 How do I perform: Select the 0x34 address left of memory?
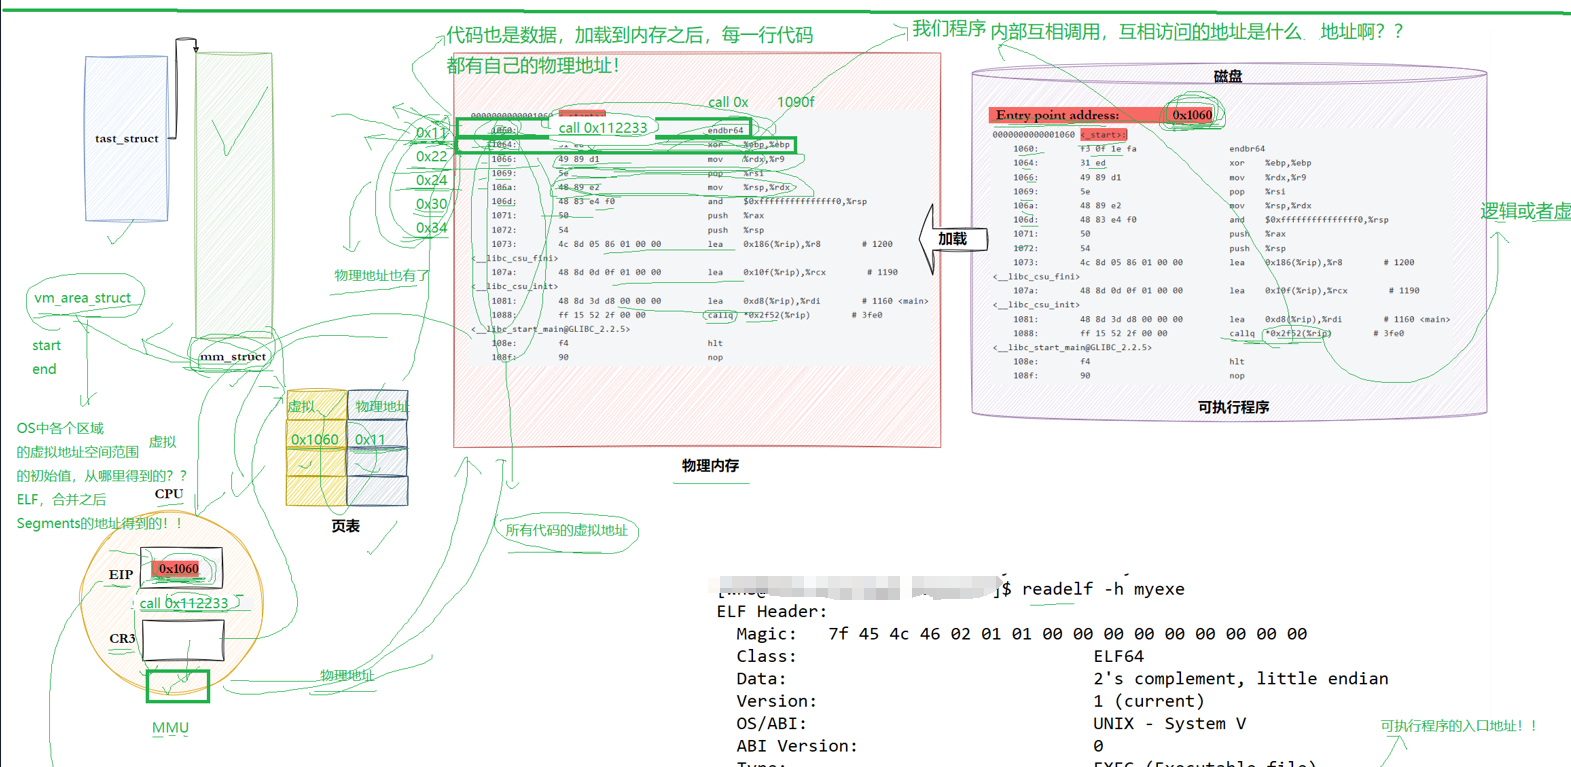(x=432, y=228)
